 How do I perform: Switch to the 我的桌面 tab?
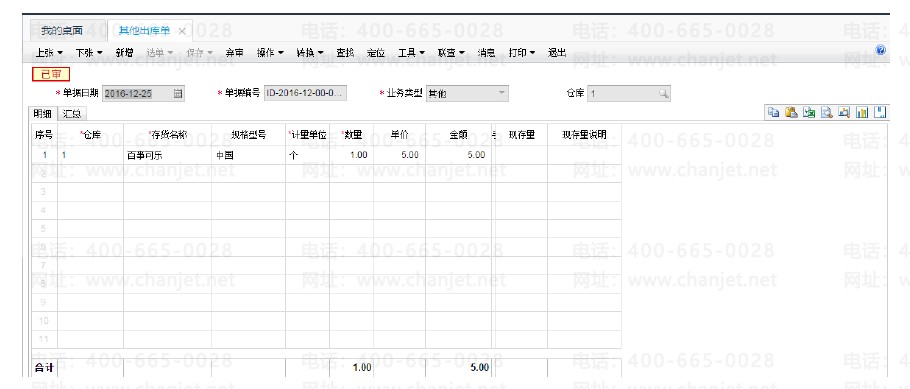[x=62, y=31]
